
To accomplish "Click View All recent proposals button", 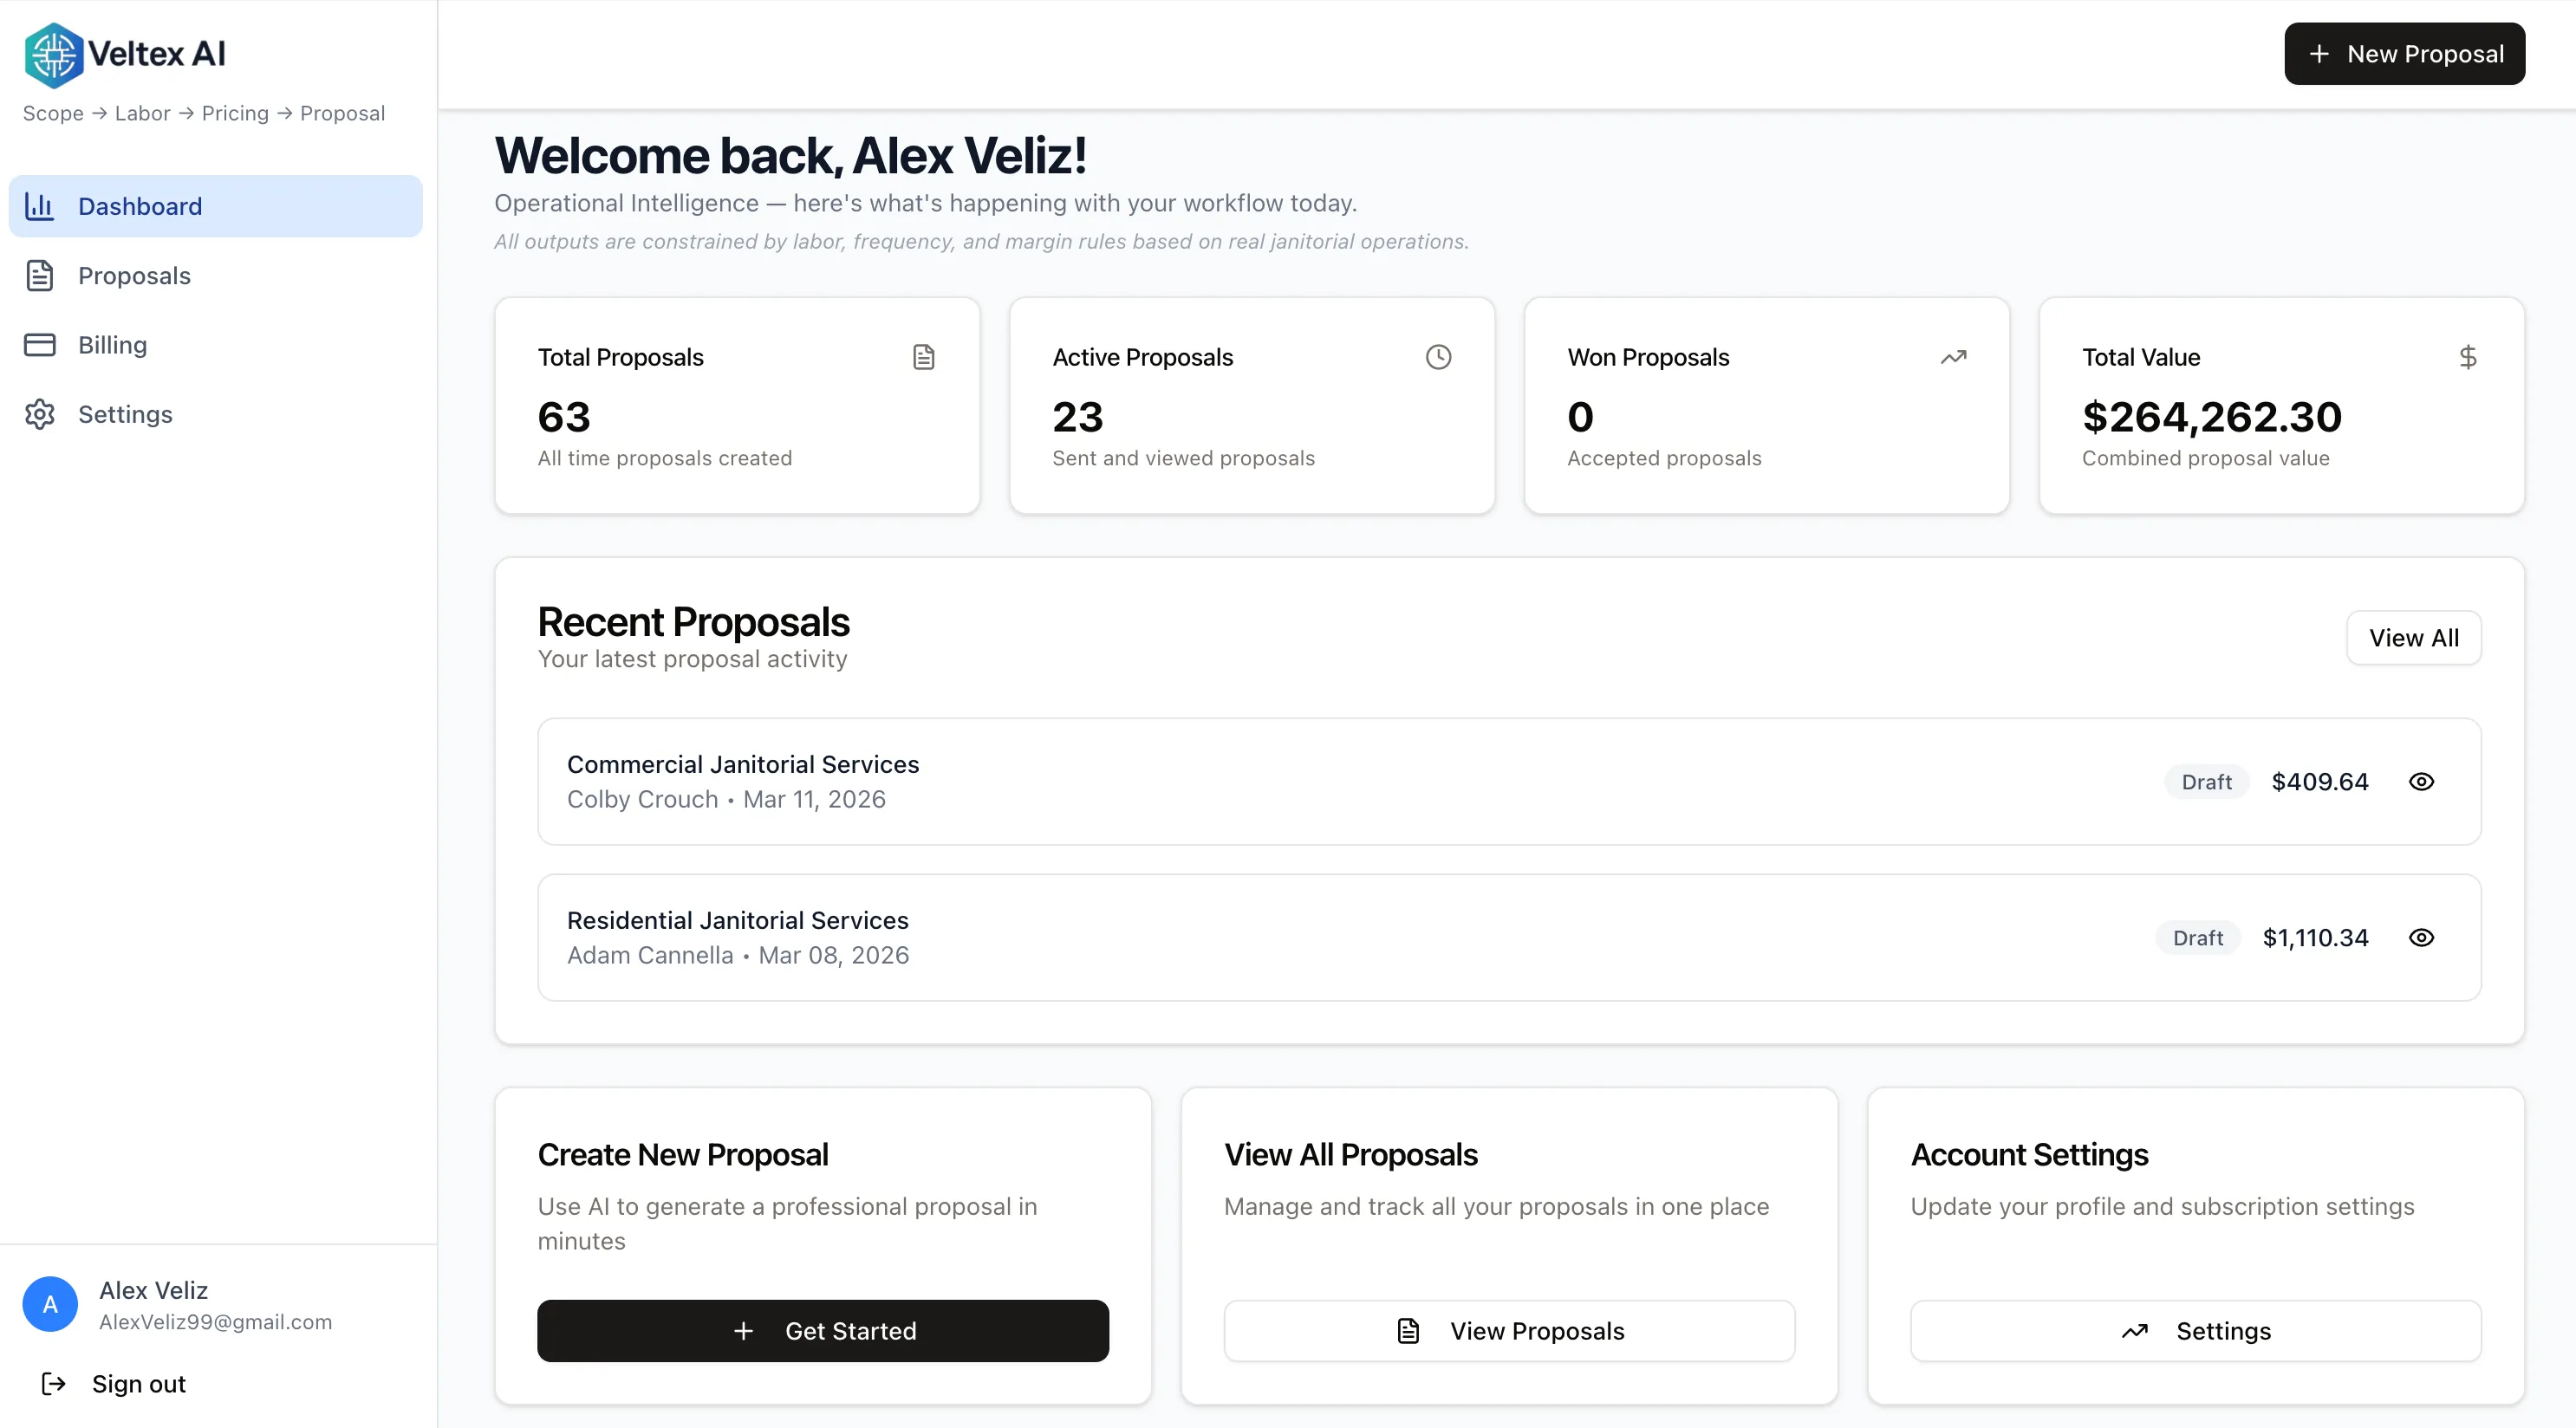I will (x=2413, y=638).
